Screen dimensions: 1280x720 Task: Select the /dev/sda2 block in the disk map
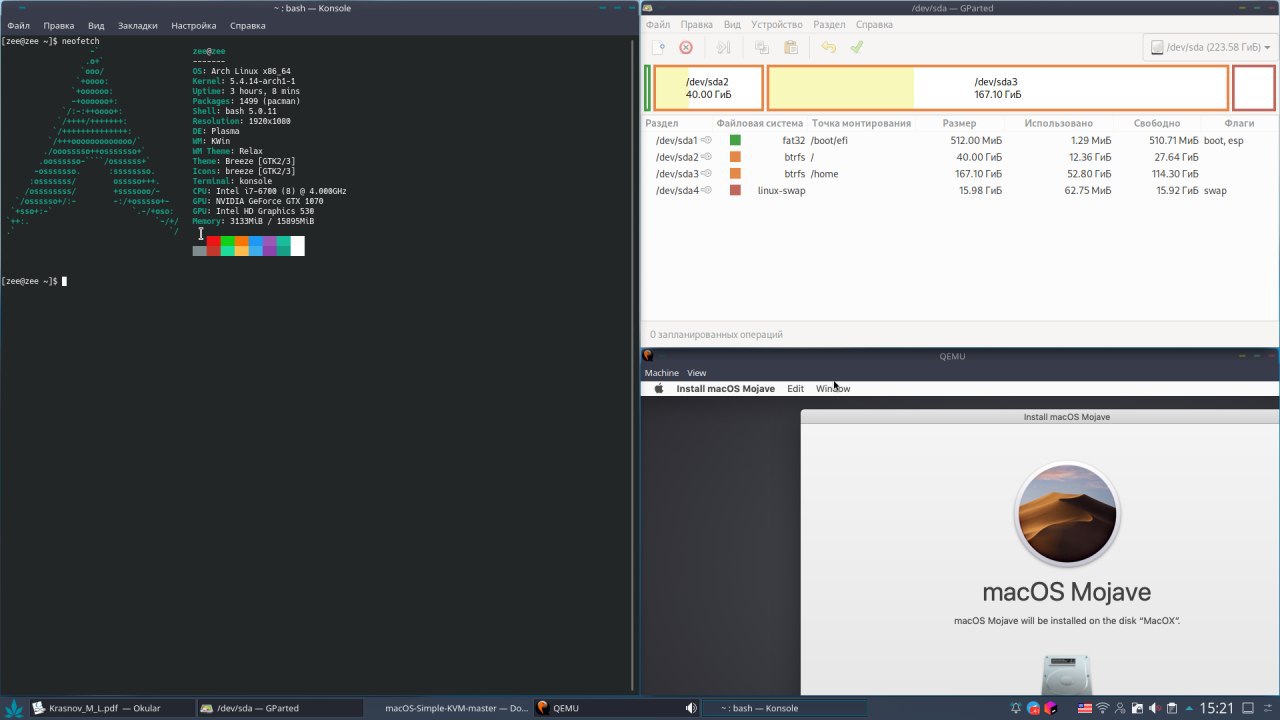tap(708, 88)
